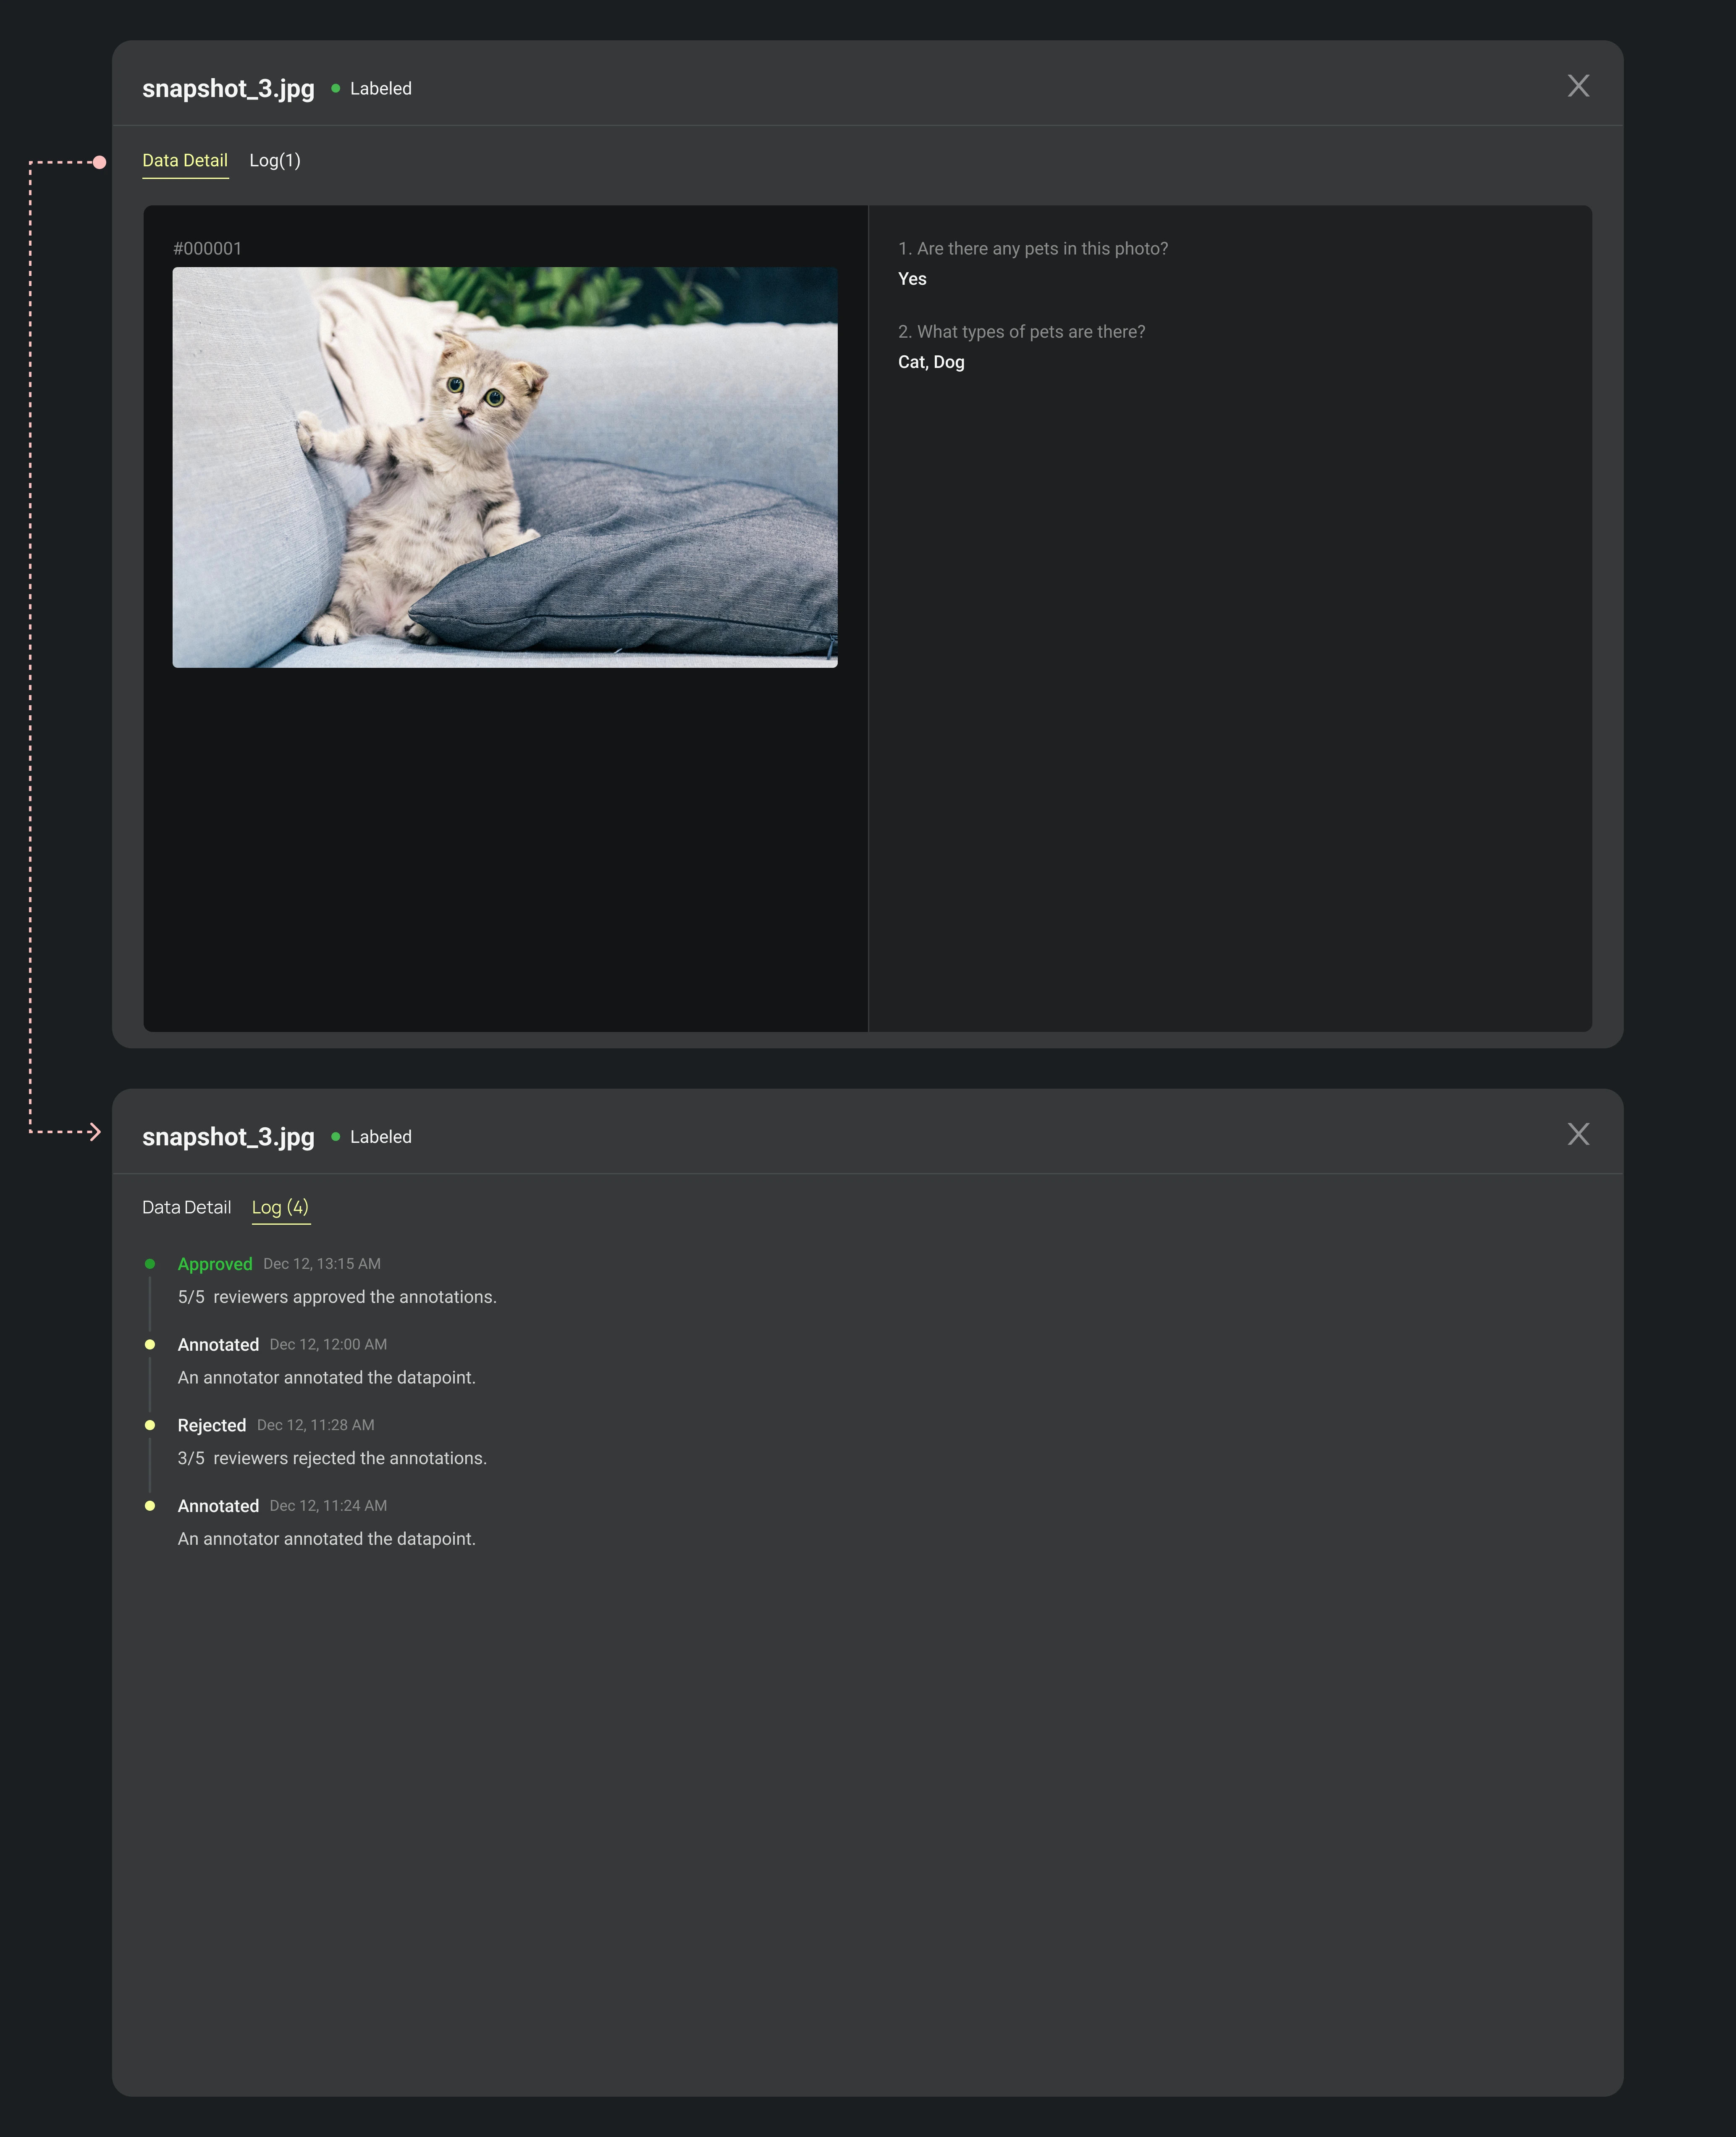Click the Approved log entry title
The height and width of the screenshot is (2137, 1736).
pyautogui.click(x=215, y=1264)
